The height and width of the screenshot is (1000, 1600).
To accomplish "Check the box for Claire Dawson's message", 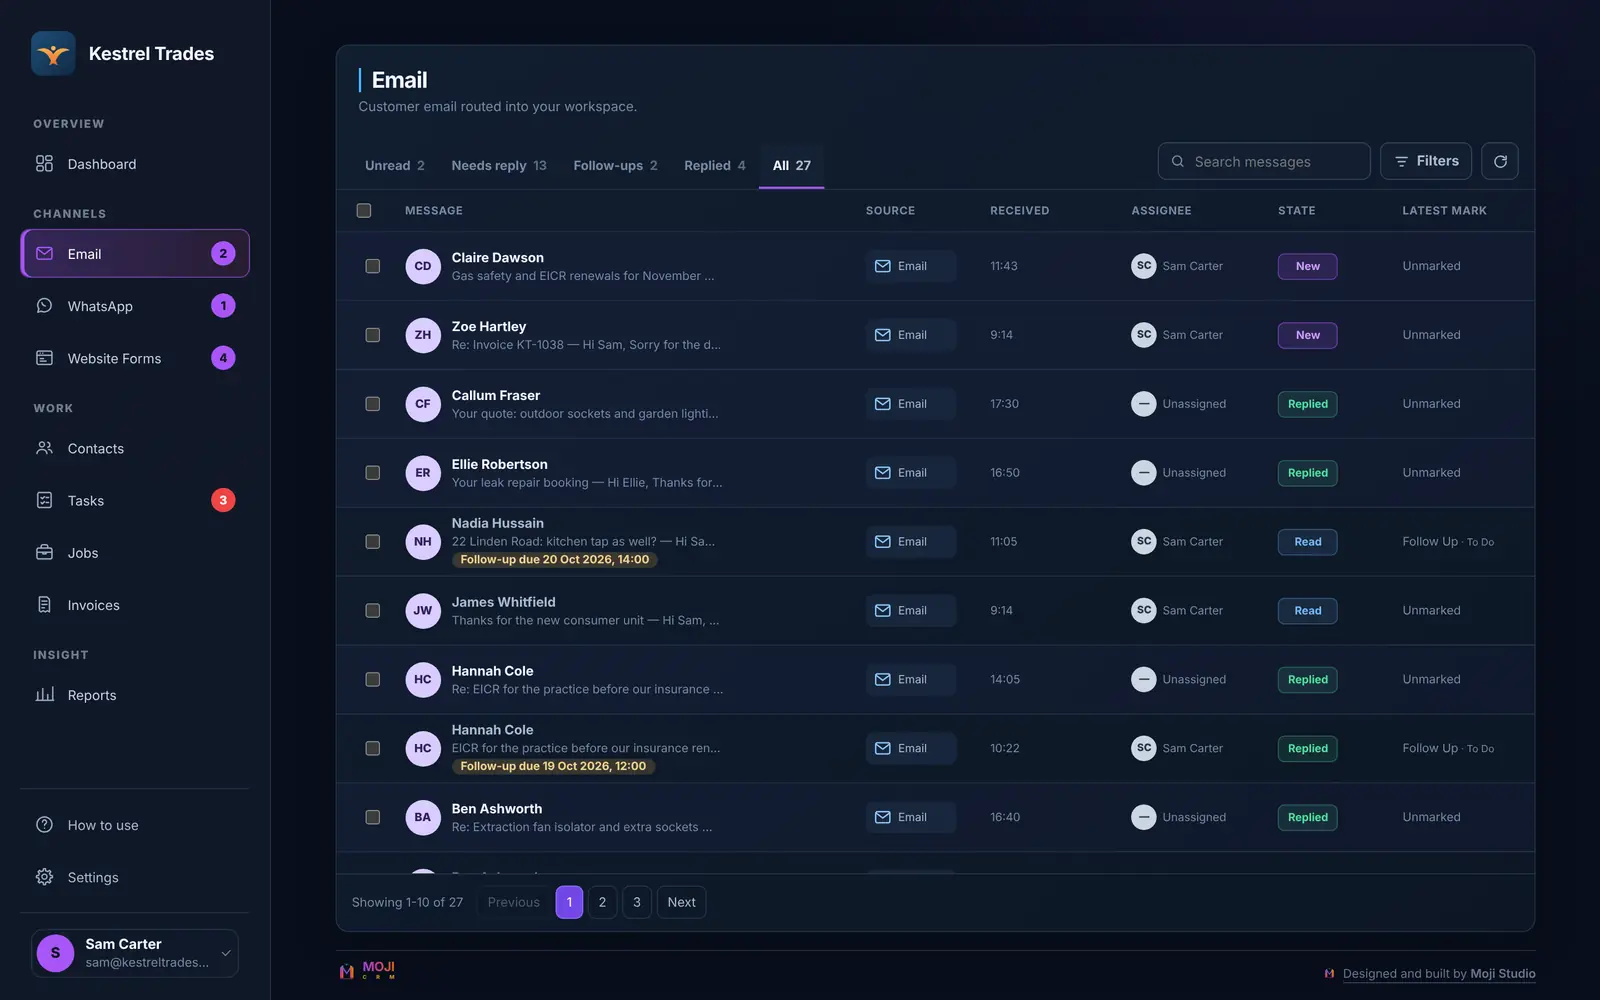I will coord(373,266).
